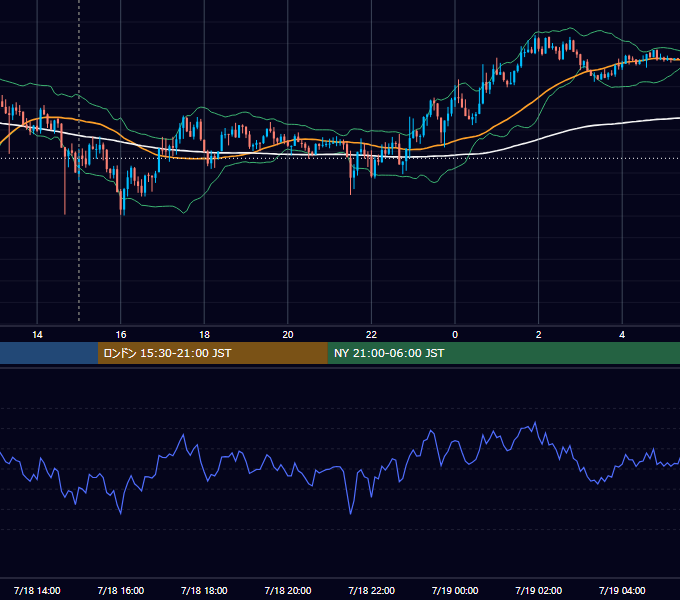Click hour label 16 on price chart axis
The image size is (680, 600).
pyautogui.click(x=121, y=335)
